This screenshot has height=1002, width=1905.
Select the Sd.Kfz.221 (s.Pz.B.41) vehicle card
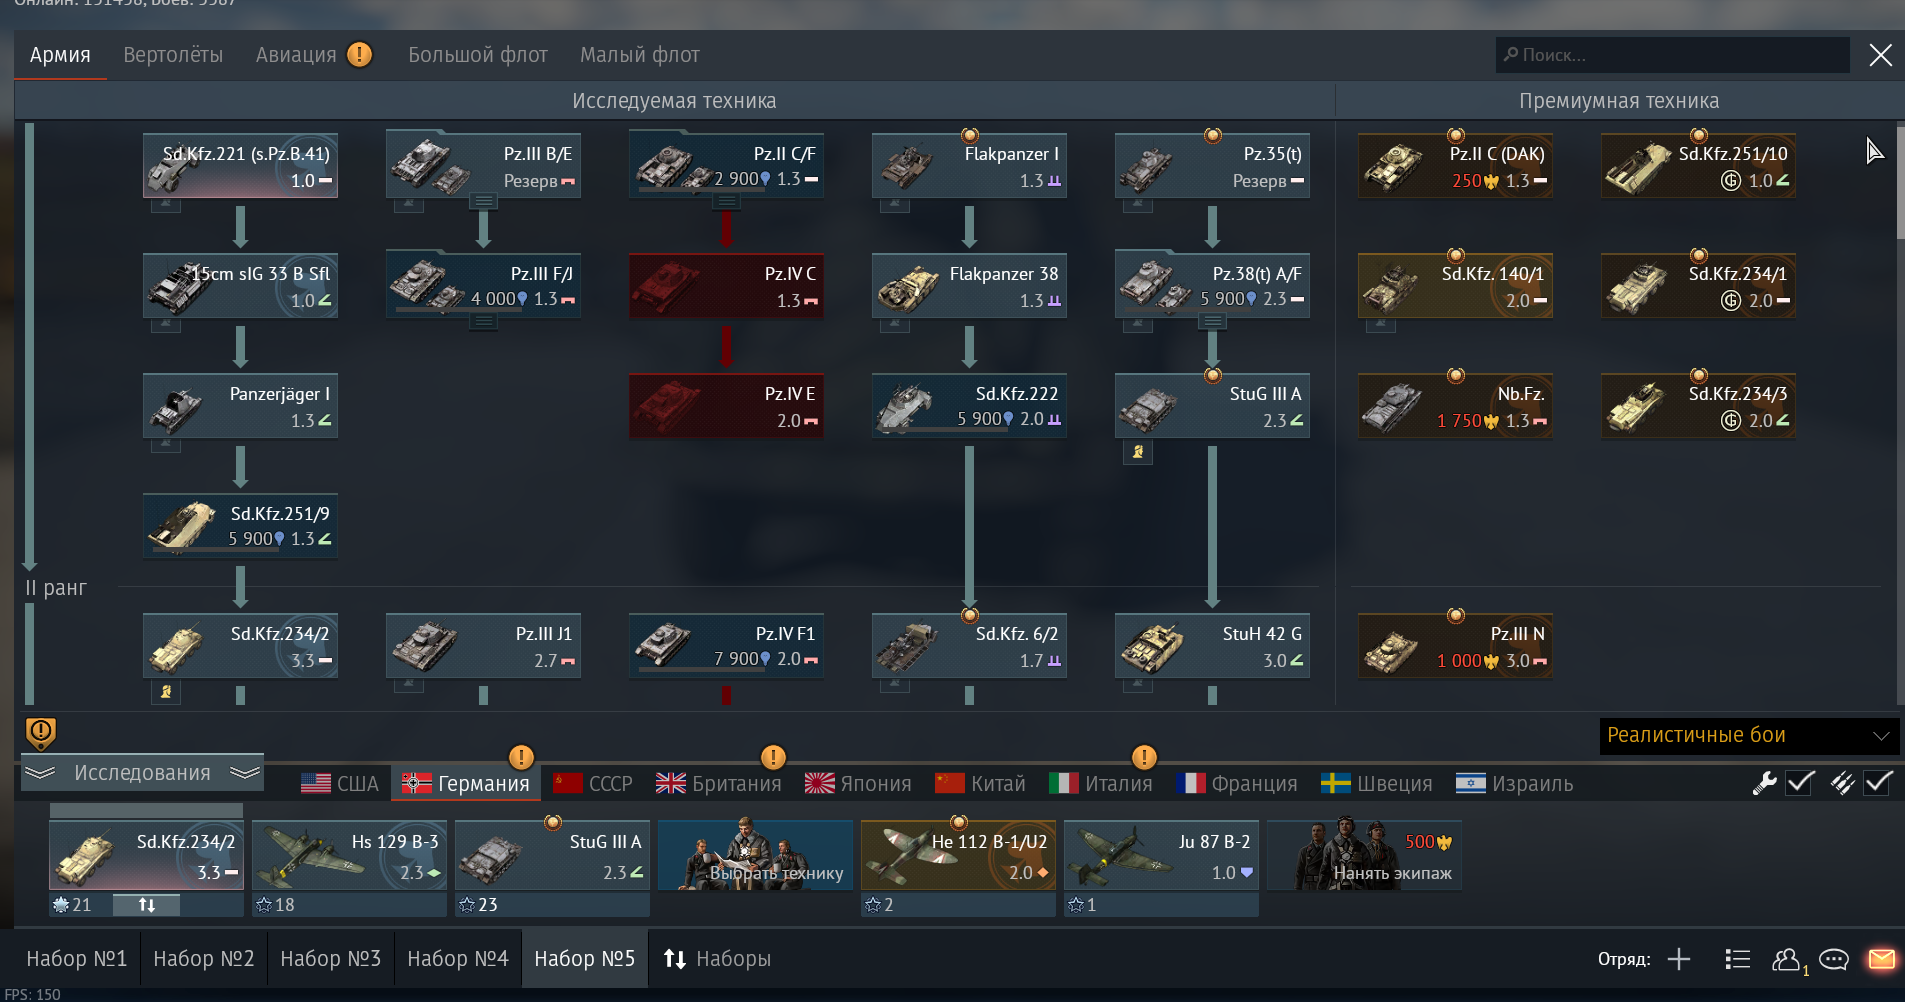[x=240, y=166]
